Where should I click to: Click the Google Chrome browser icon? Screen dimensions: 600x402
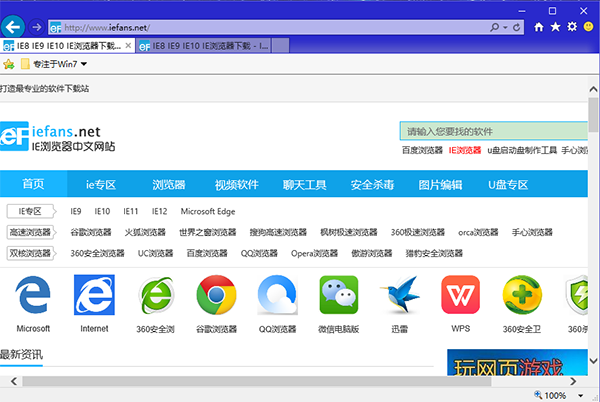[216, 297]
